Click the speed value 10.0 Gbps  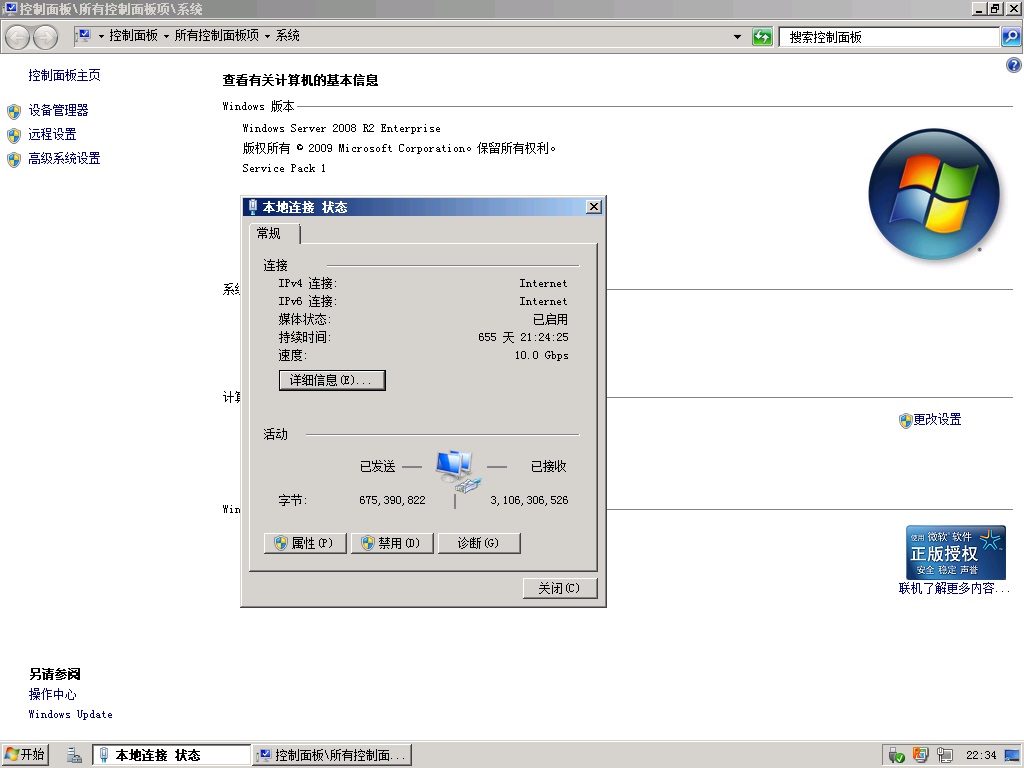point(541,355)
